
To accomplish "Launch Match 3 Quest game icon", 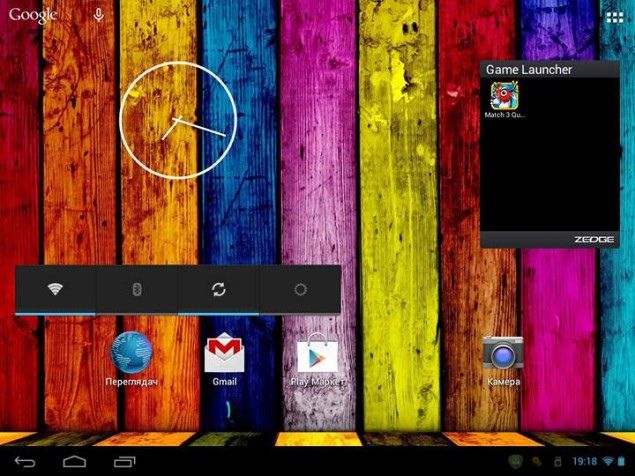I will [504, 97].
